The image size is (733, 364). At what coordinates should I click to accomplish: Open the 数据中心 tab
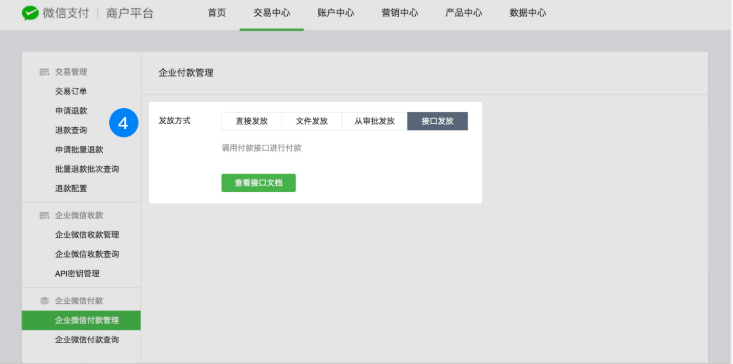click(x=528, y=13)
